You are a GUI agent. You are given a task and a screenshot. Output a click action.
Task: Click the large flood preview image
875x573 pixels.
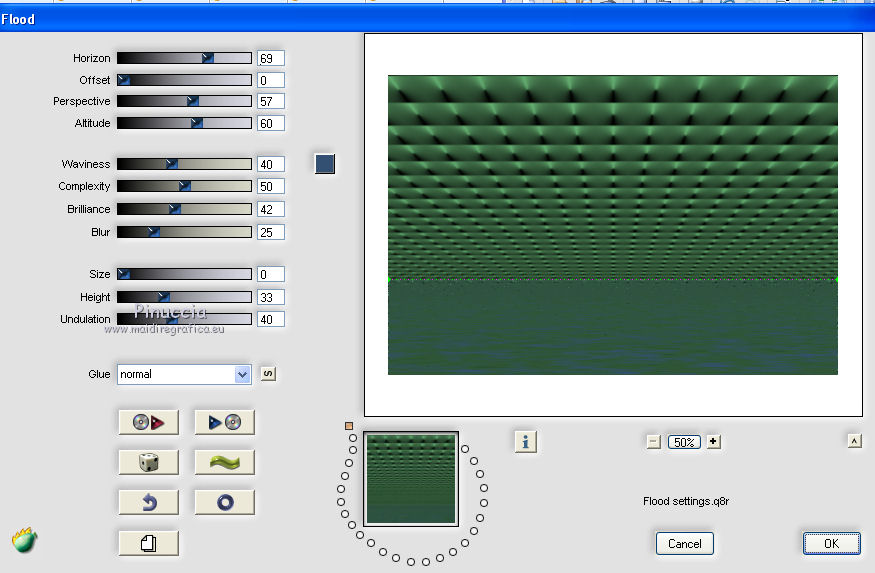pos(613,225)
